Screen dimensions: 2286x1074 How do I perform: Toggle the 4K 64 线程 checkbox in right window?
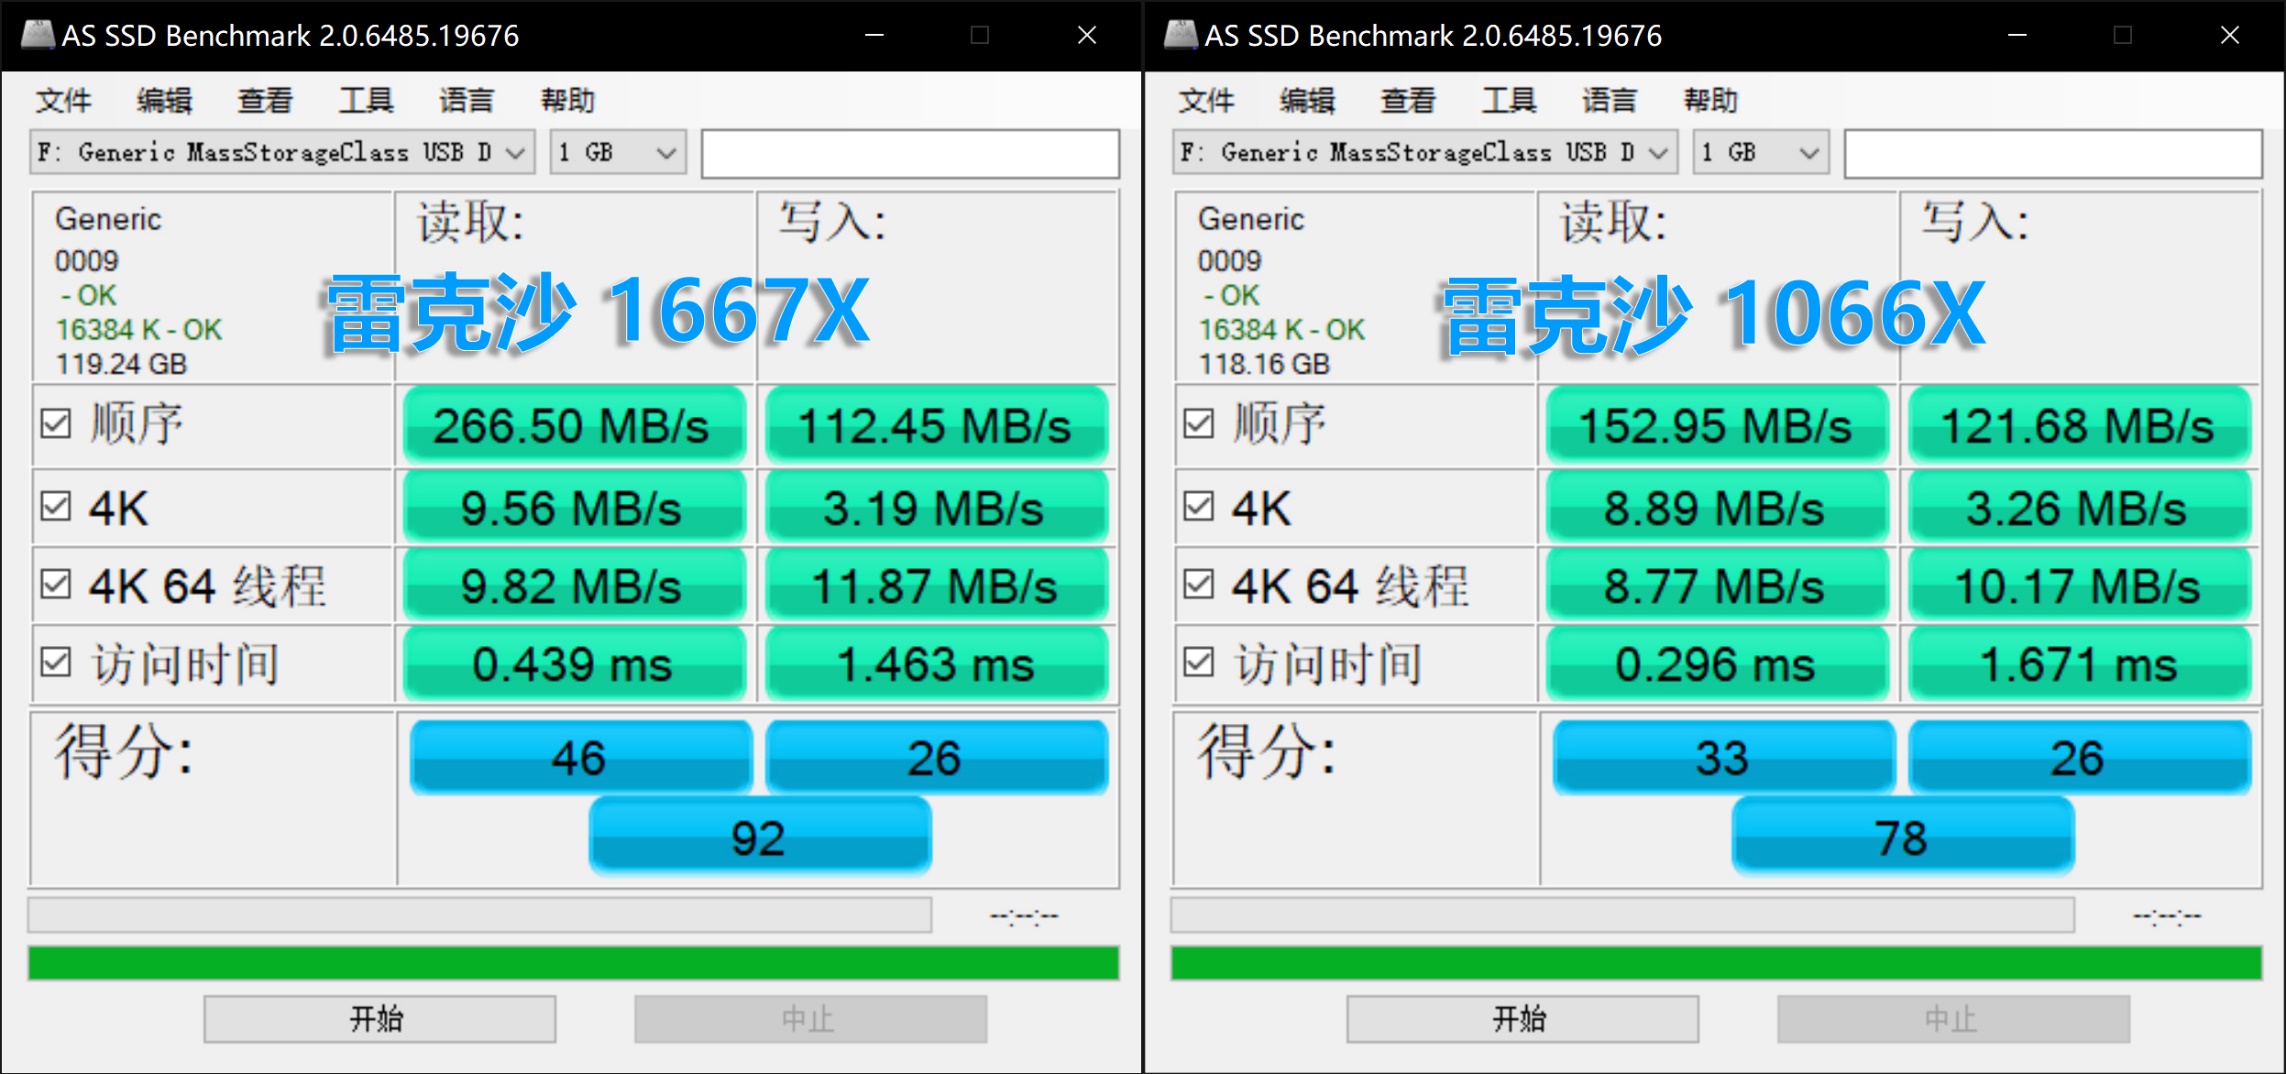1198,583
